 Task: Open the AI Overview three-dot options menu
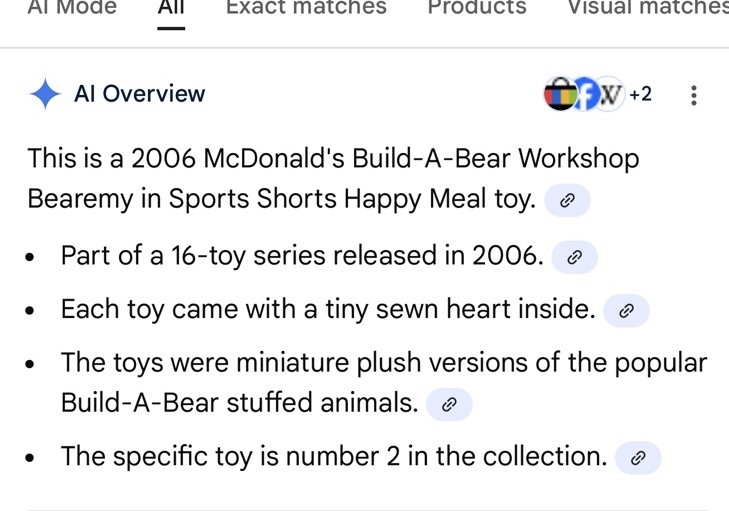(x=693, y=95)
